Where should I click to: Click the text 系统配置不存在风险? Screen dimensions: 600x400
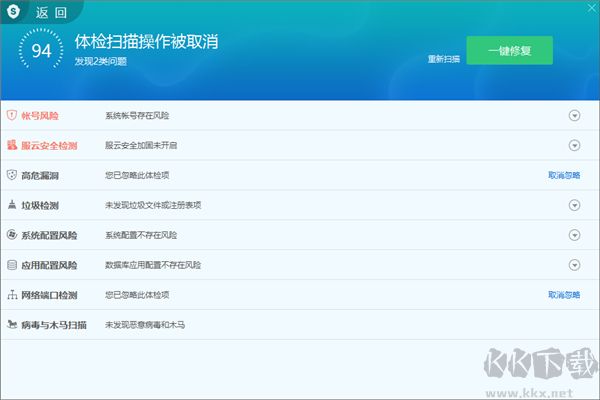[x=141, y=235]
